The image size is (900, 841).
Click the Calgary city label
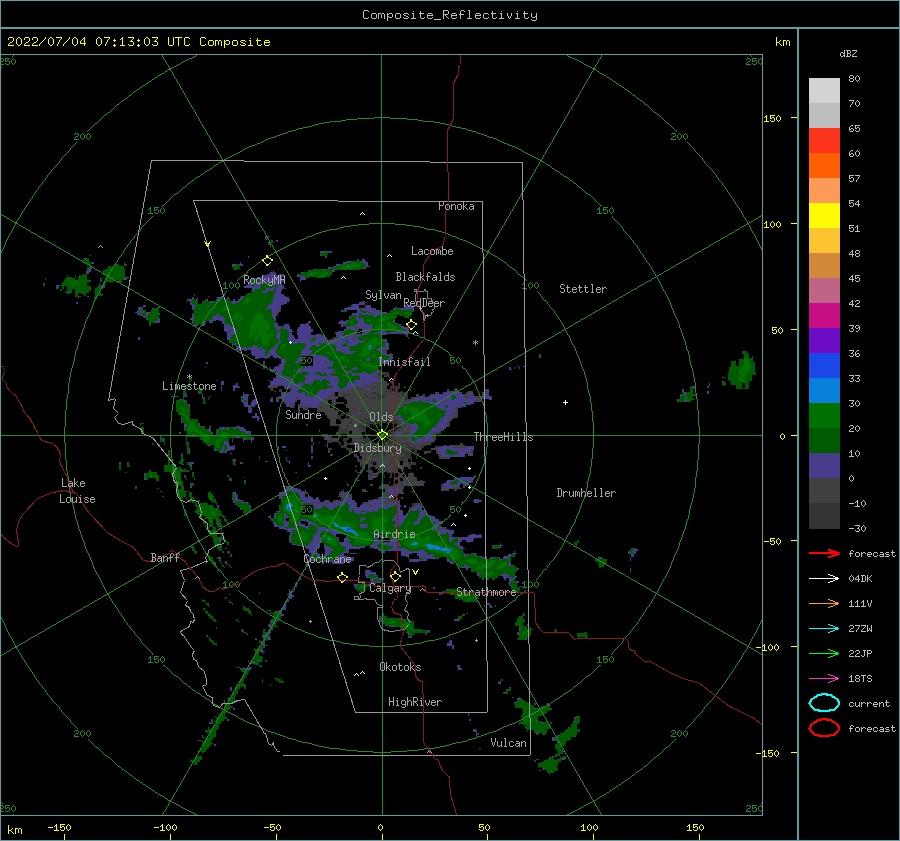[390, 588]
